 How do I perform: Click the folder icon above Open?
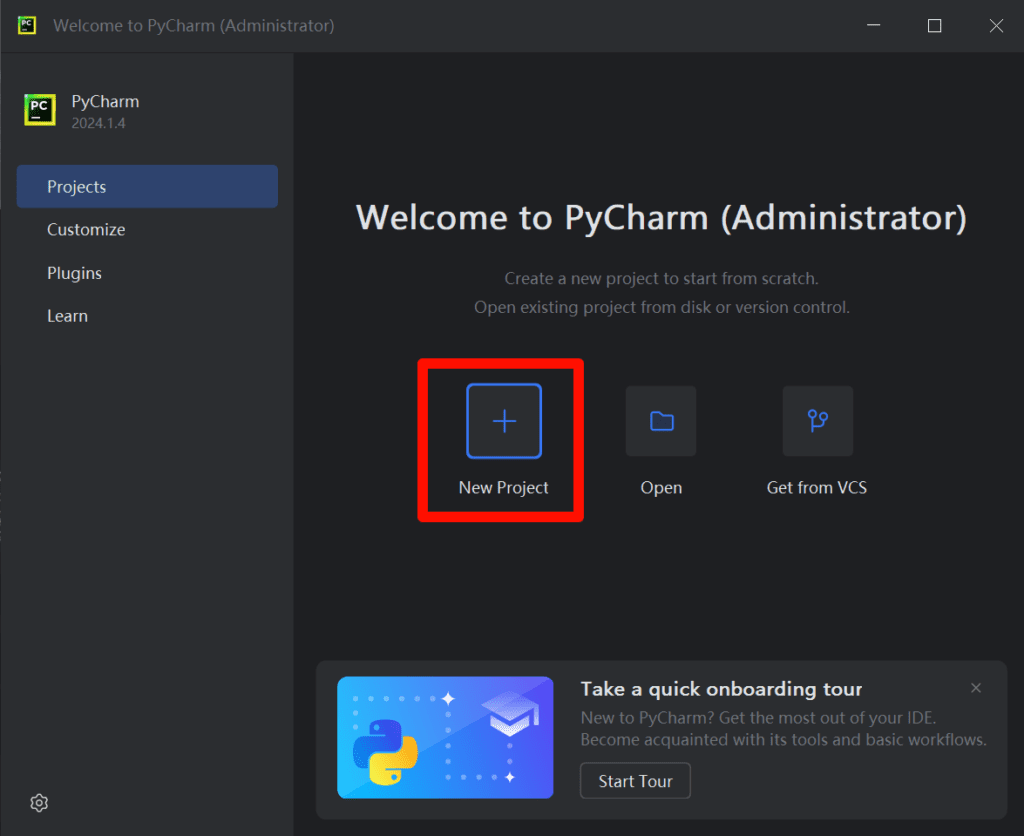[660, 421]
